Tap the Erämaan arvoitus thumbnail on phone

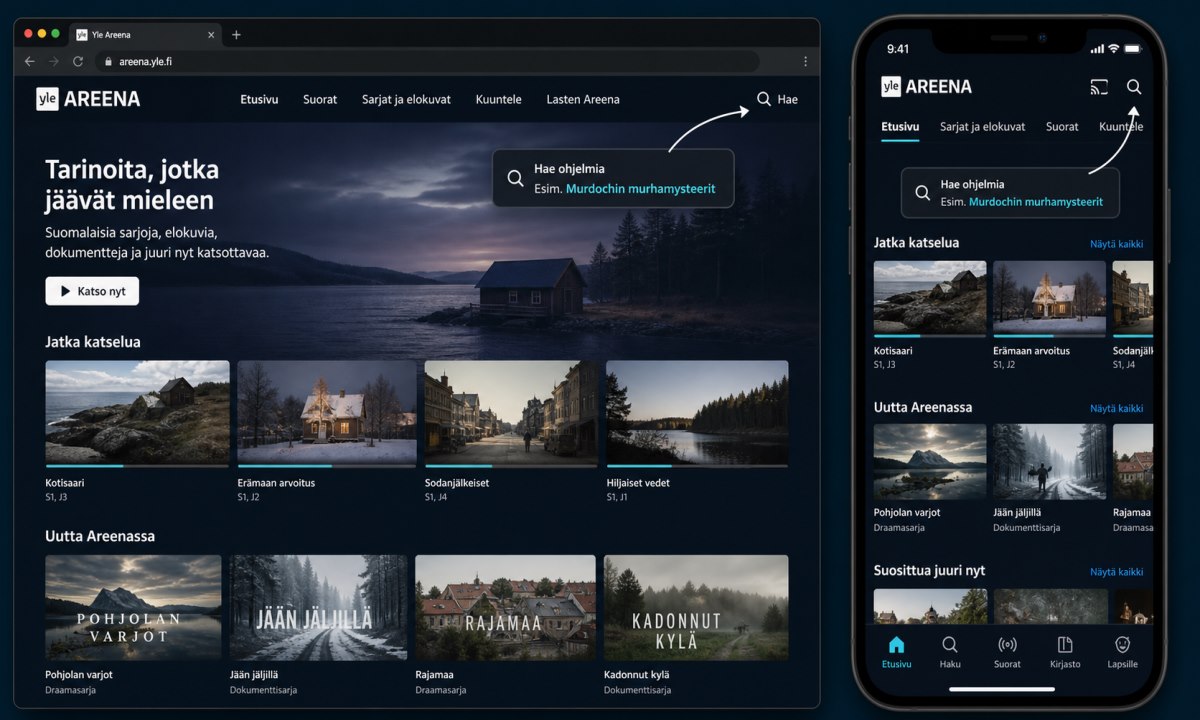click(x=1049, y=297)
